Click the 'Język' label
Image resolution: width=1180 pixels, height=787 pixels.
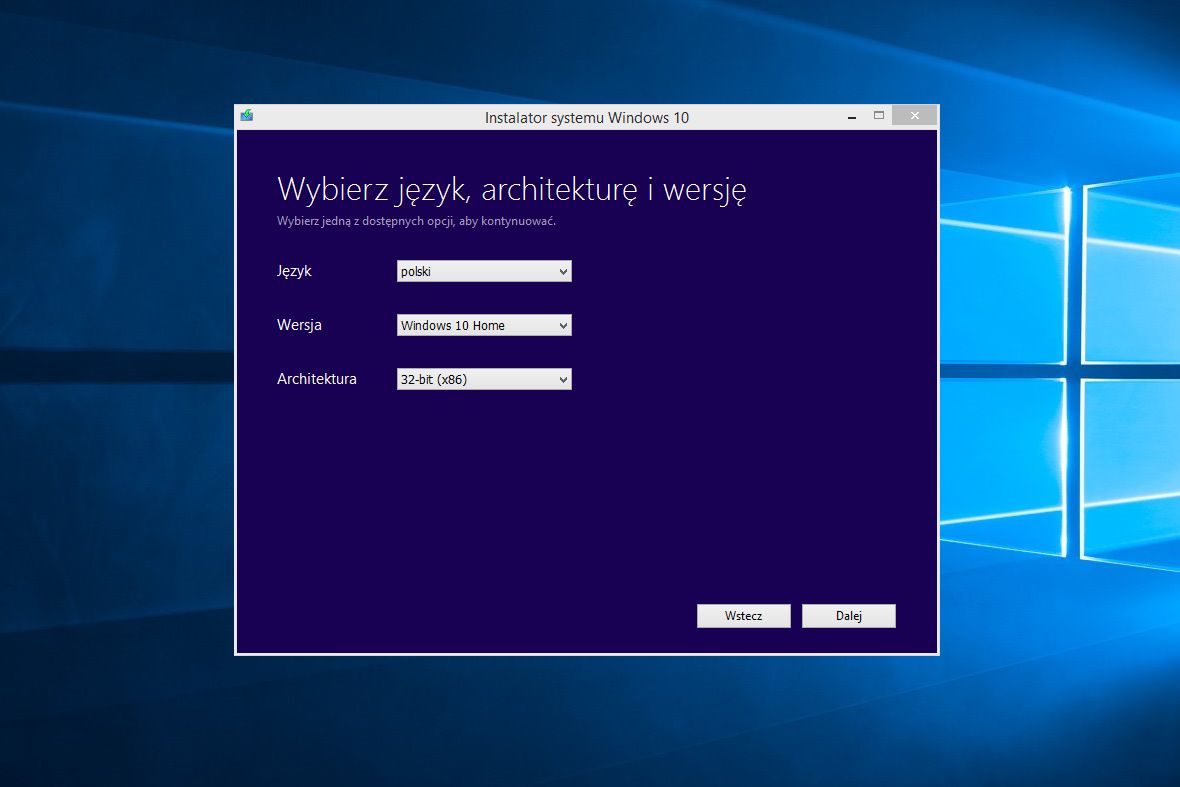(294, 272)
